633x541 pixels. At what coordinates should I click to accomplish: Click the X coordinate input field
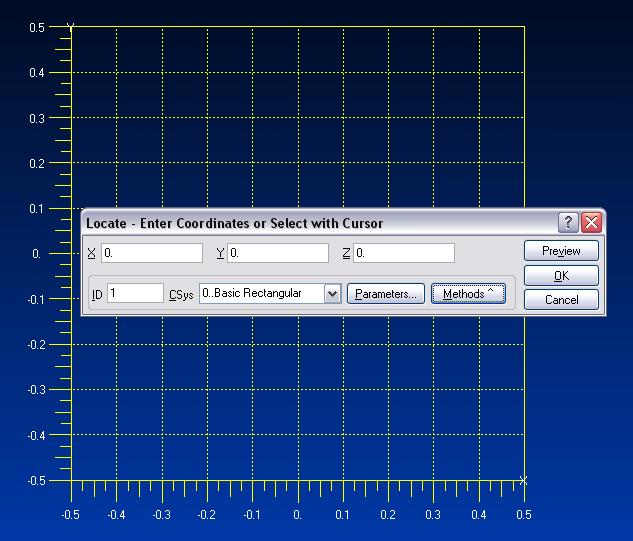[152, 253]
